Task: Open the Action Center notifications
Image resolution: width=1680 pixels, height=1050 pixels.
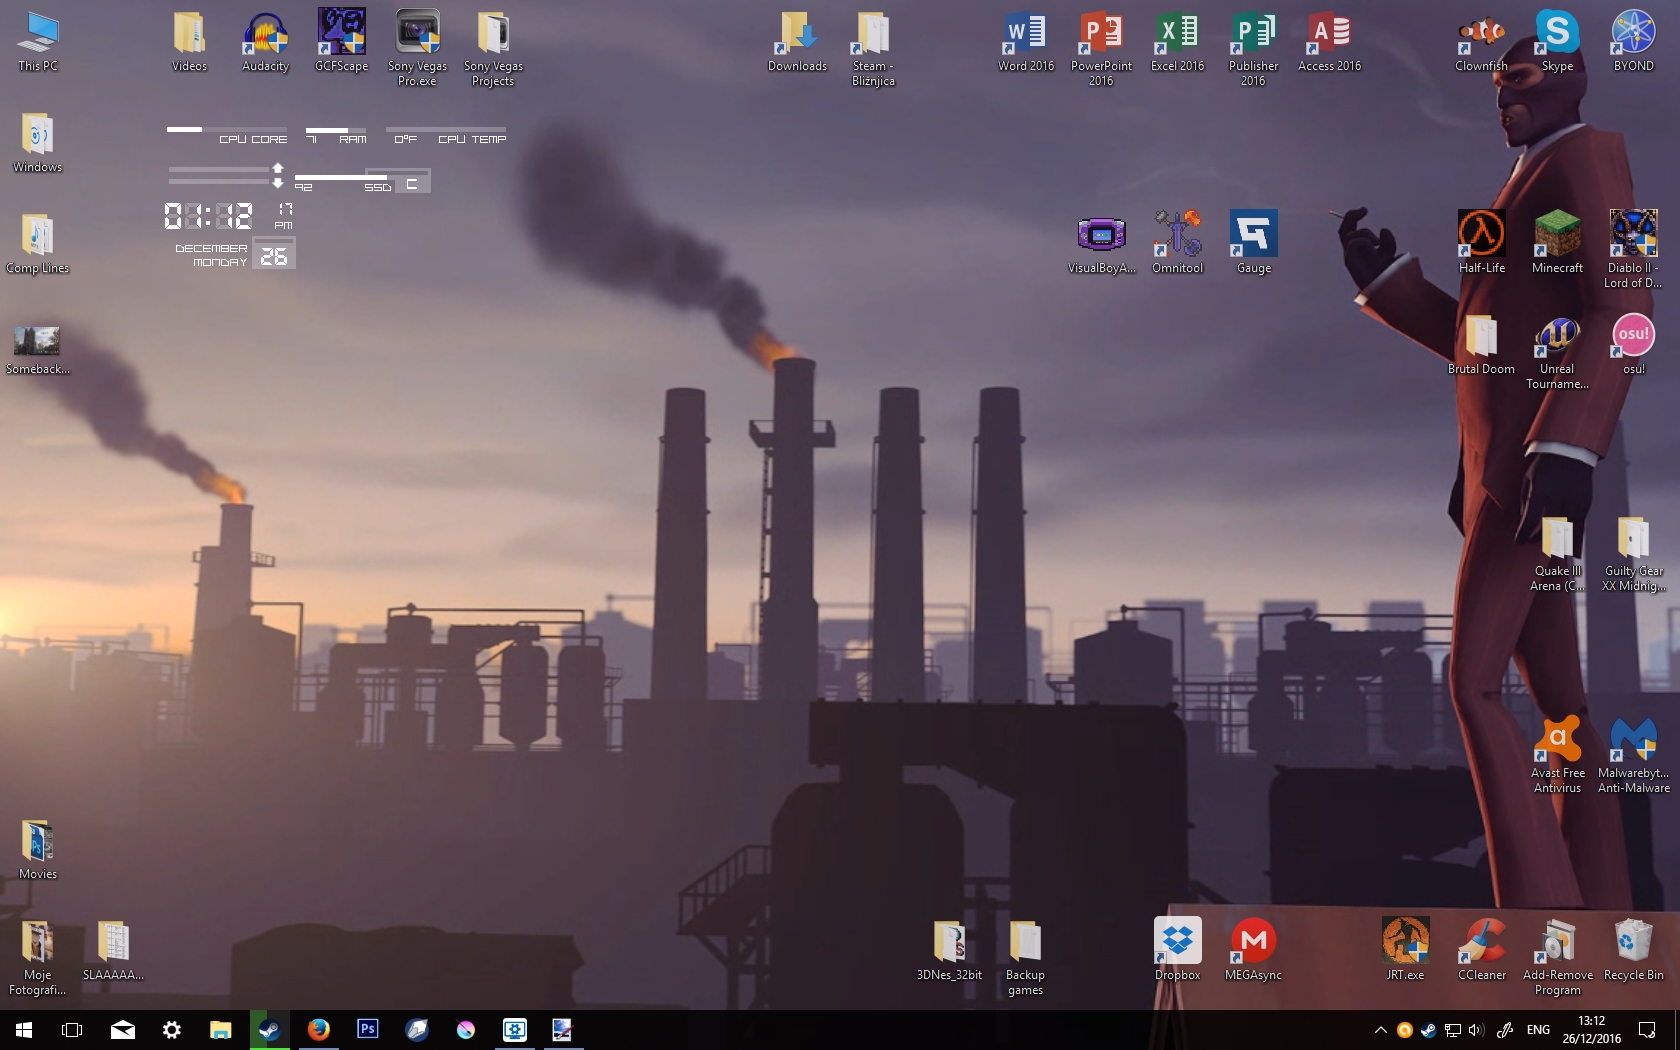Action: [x=1646, y=1030]
